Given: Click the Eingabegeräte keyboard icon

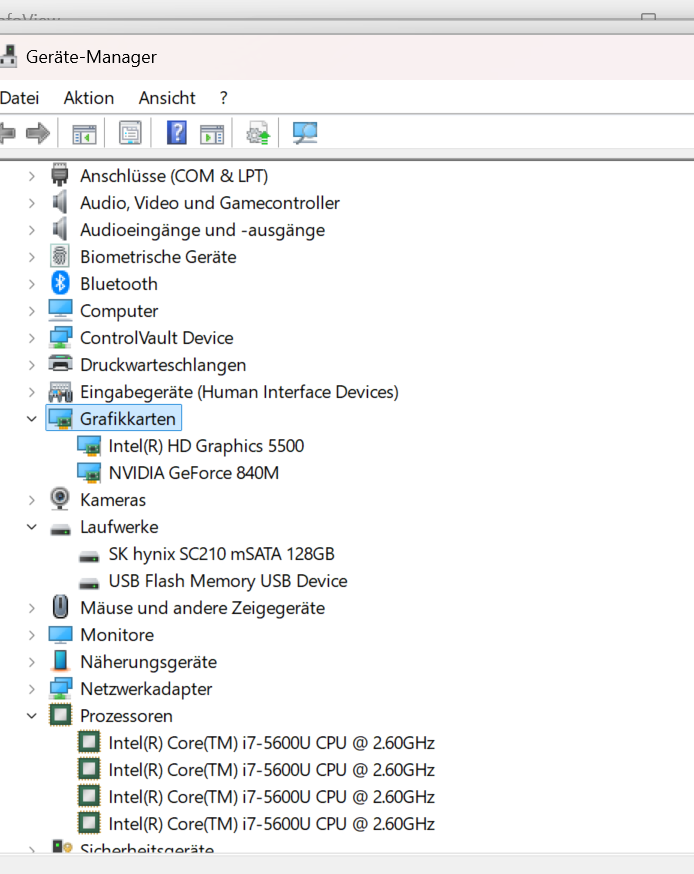Looking at the screenshot, I should tap(60, 392).
